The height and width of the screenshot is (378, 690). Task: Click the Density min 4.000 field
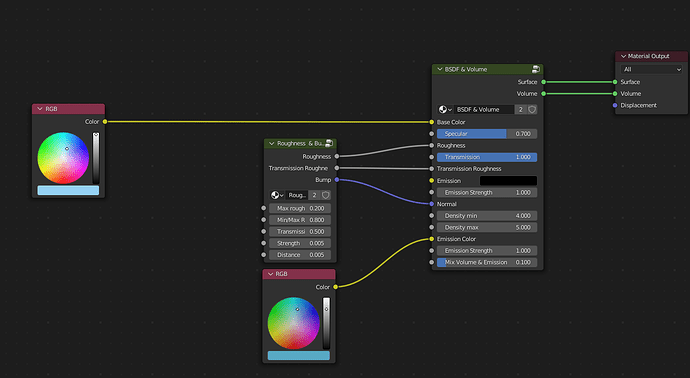click(x=487, y=216)
